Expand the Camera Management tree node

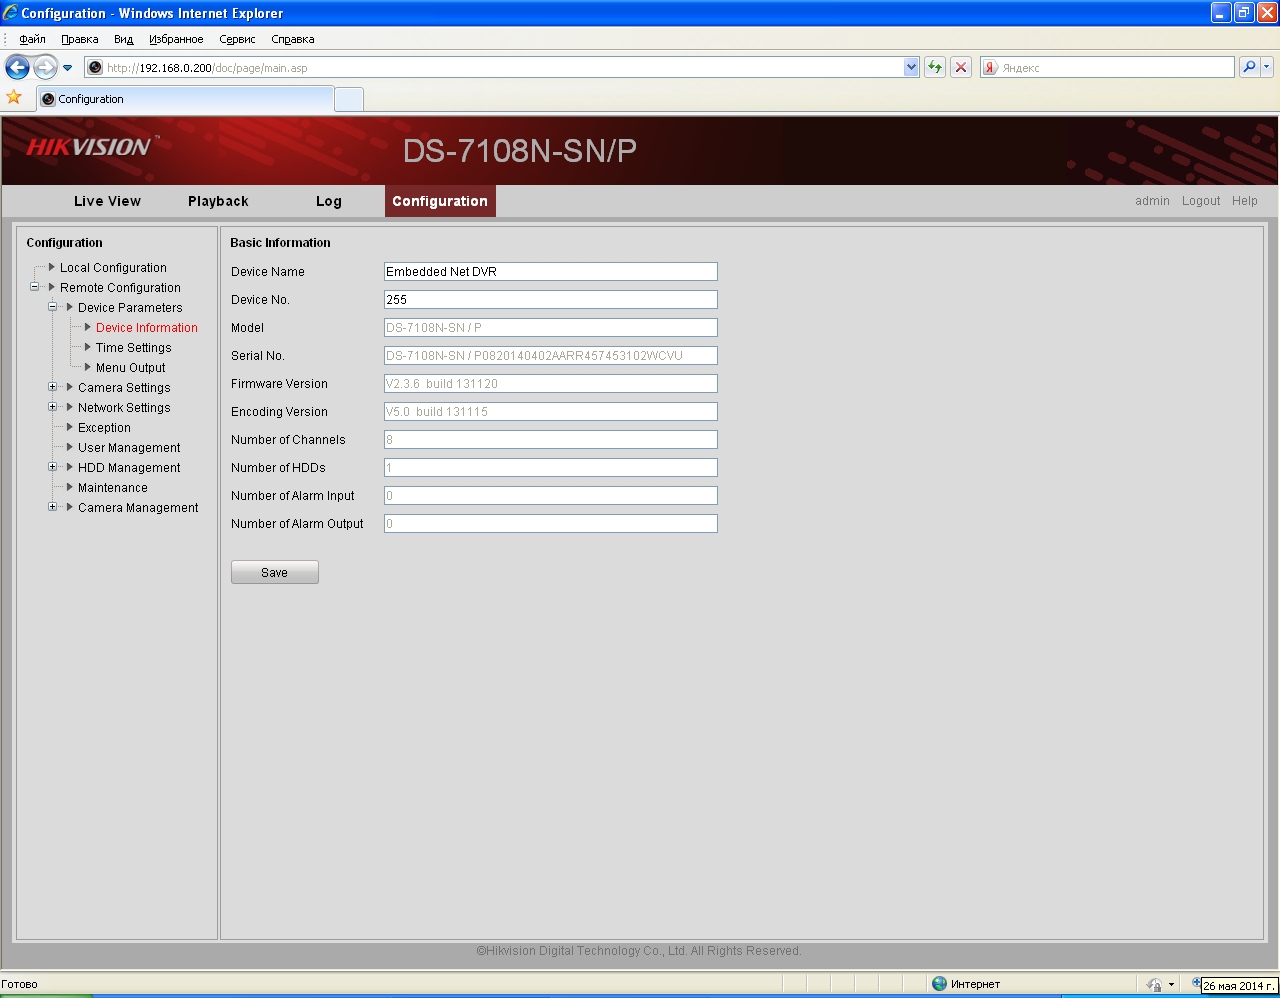(x=53, y=507)
